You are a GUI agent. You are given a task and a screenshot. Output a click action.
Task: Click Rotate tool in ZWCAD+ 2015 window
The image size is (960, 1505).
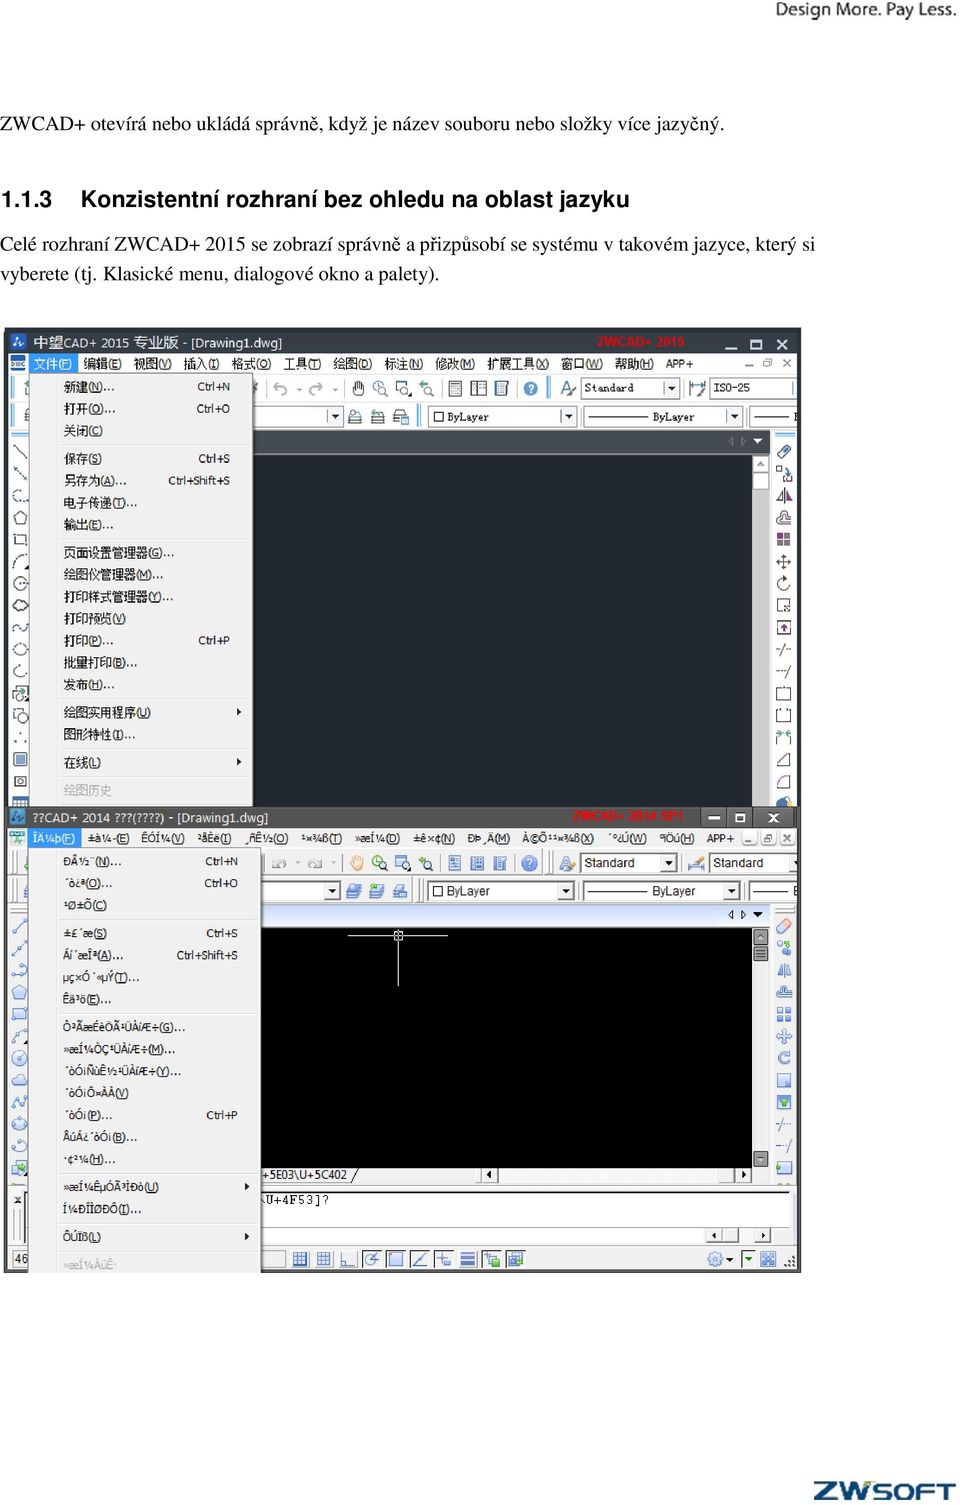(784, 583)
